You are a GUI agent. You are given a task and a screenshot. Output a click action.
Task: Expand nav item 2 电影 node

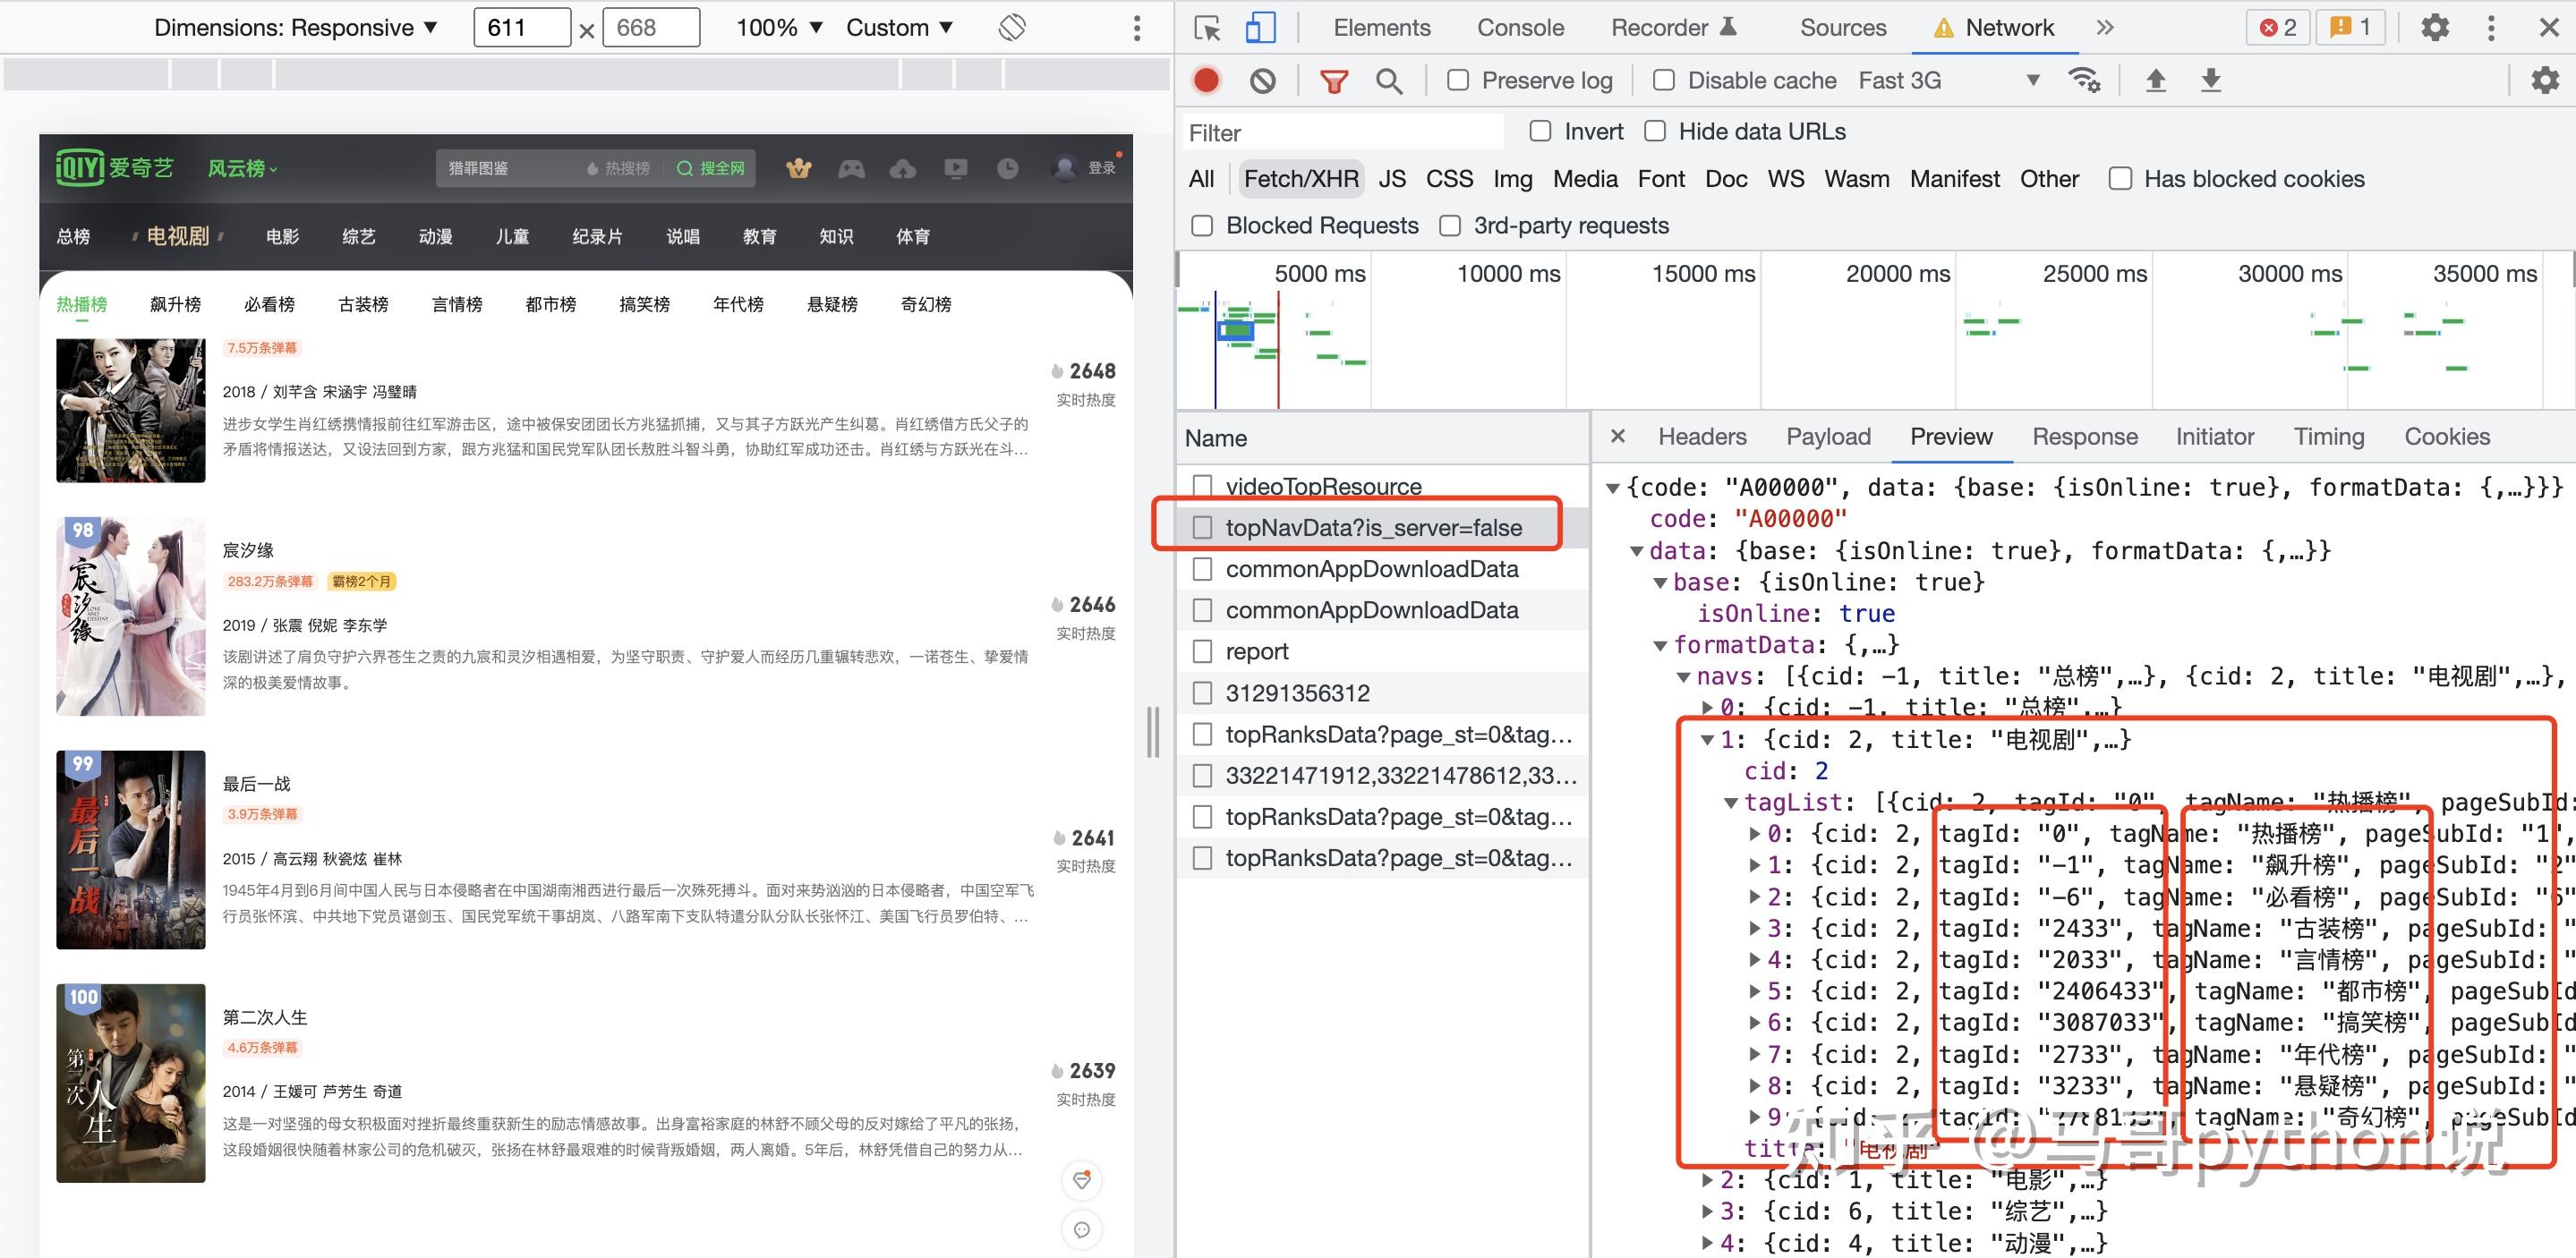(x=1708, y=1181)
